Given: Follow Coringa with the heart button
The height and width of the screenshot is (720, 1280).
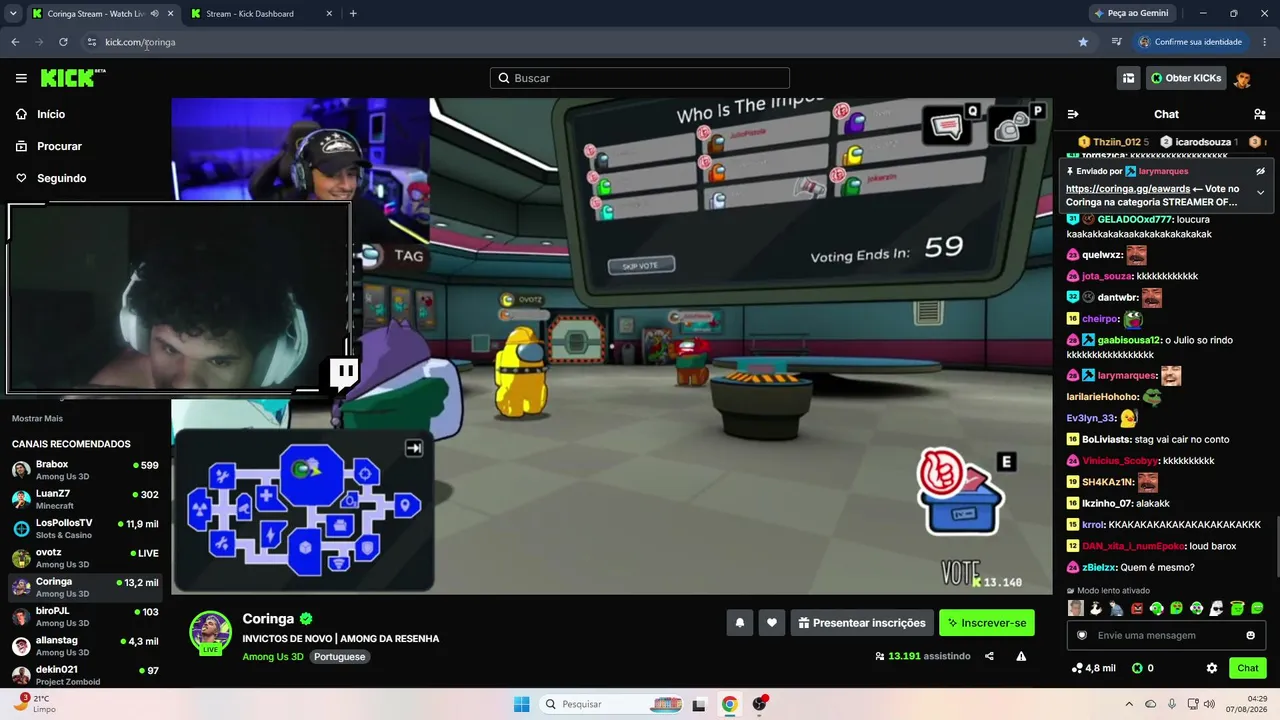Looking at the screenshot, I should [772, 623].
